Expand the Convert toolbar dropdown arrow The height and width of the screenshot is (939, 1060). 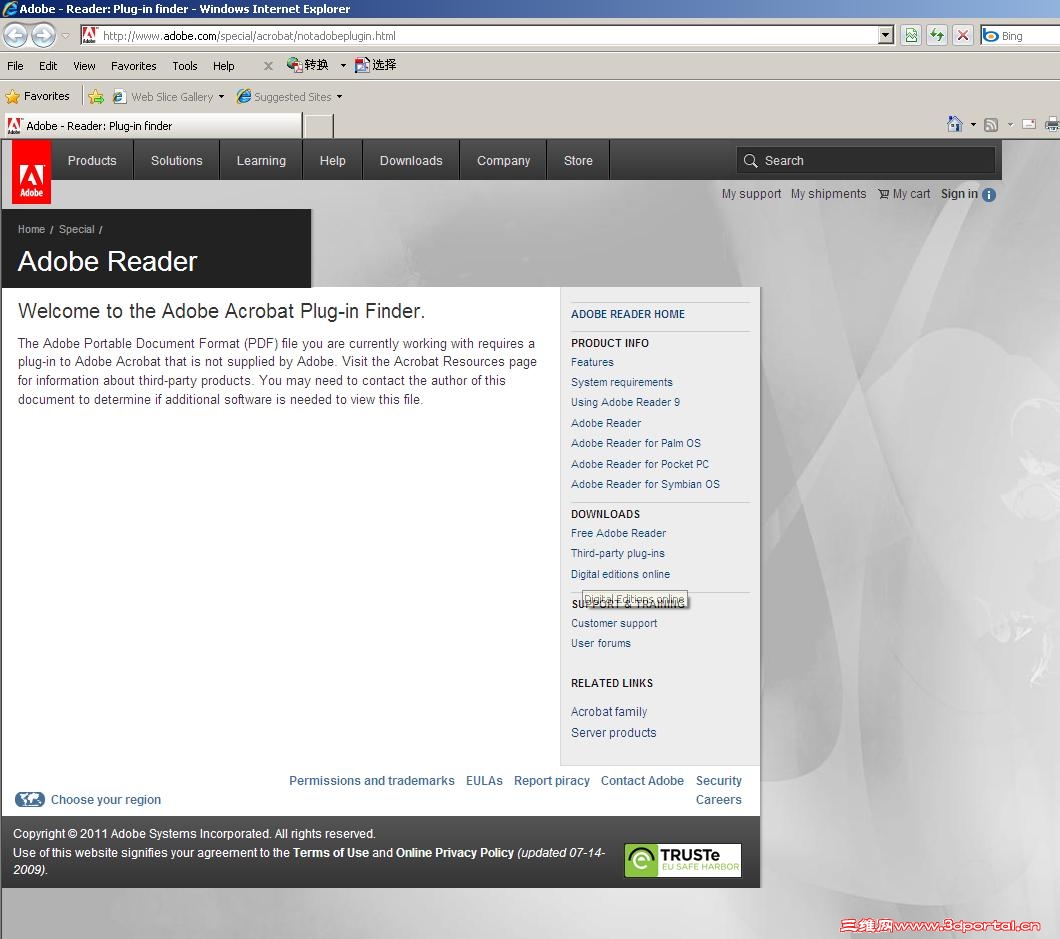coord(343,66)
